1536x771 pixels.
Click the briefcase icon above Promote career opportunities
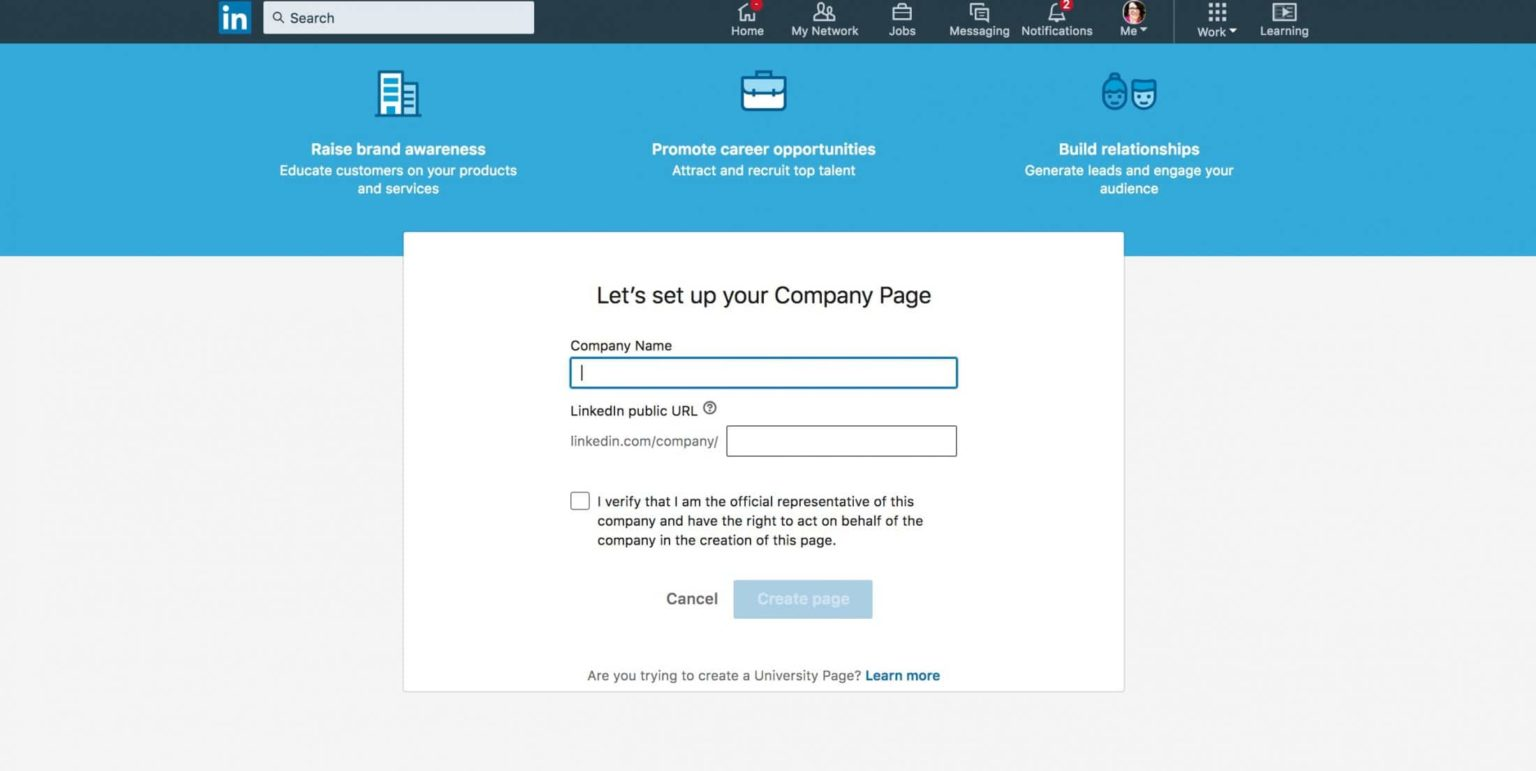pos(763,90)
